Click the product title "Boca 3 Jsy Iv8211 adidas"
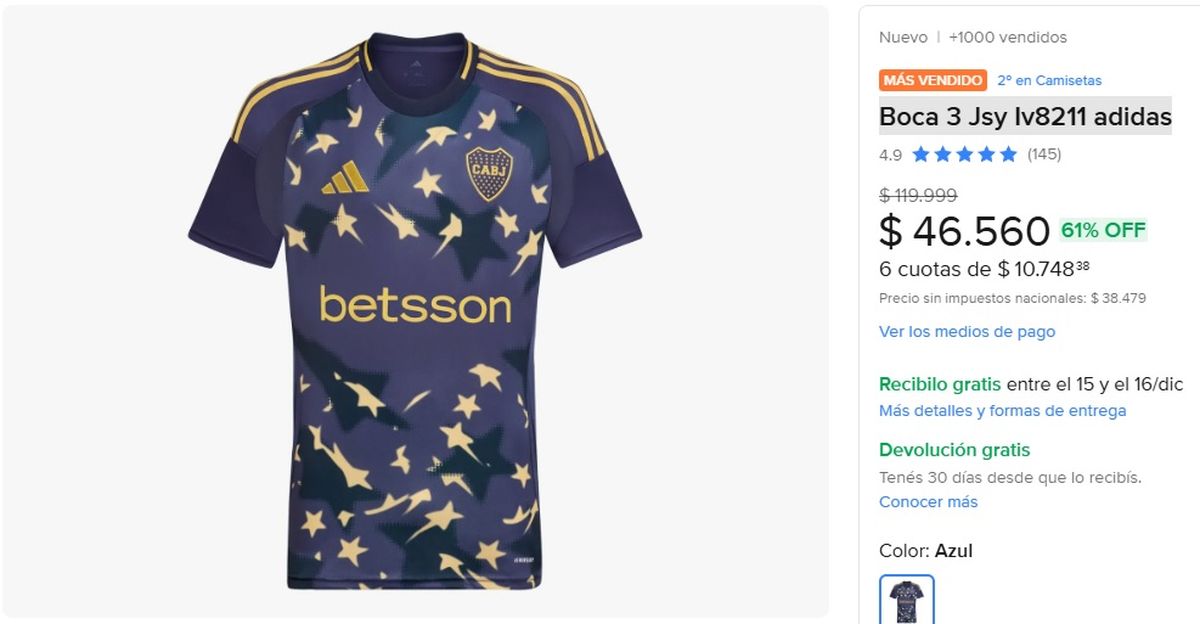 pos(1025,117)
